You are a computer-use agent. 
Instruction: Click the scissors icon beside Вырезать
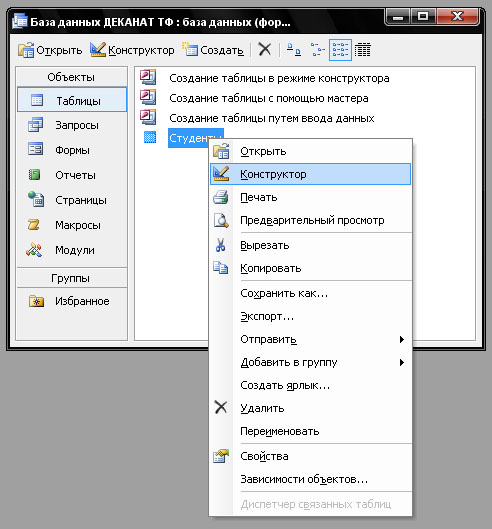pos(221,245)
